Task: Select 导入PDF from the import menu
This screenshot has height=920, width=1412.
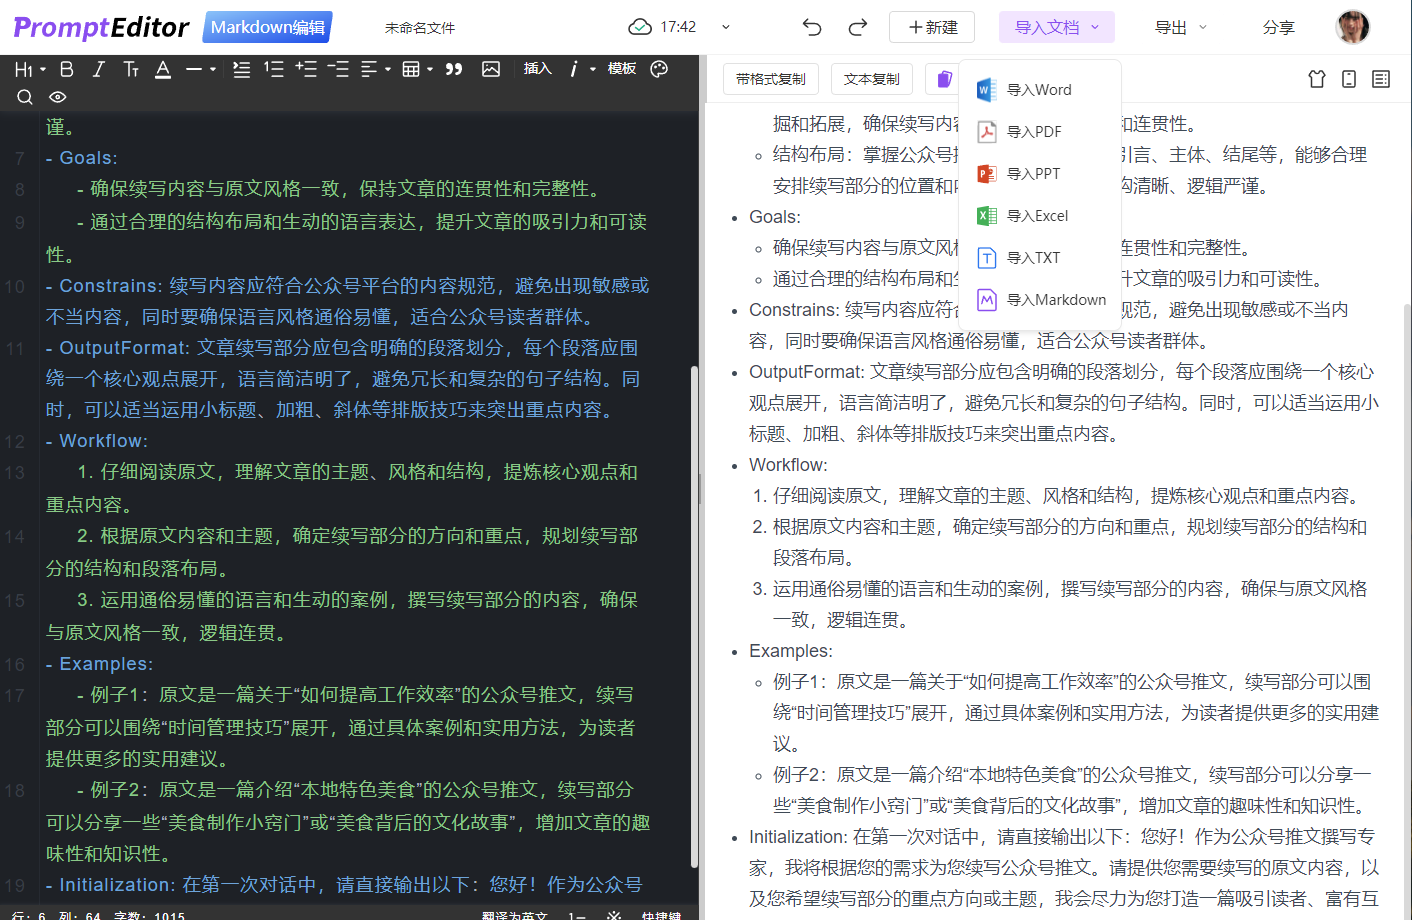Action: click(x=1032, y=131)
